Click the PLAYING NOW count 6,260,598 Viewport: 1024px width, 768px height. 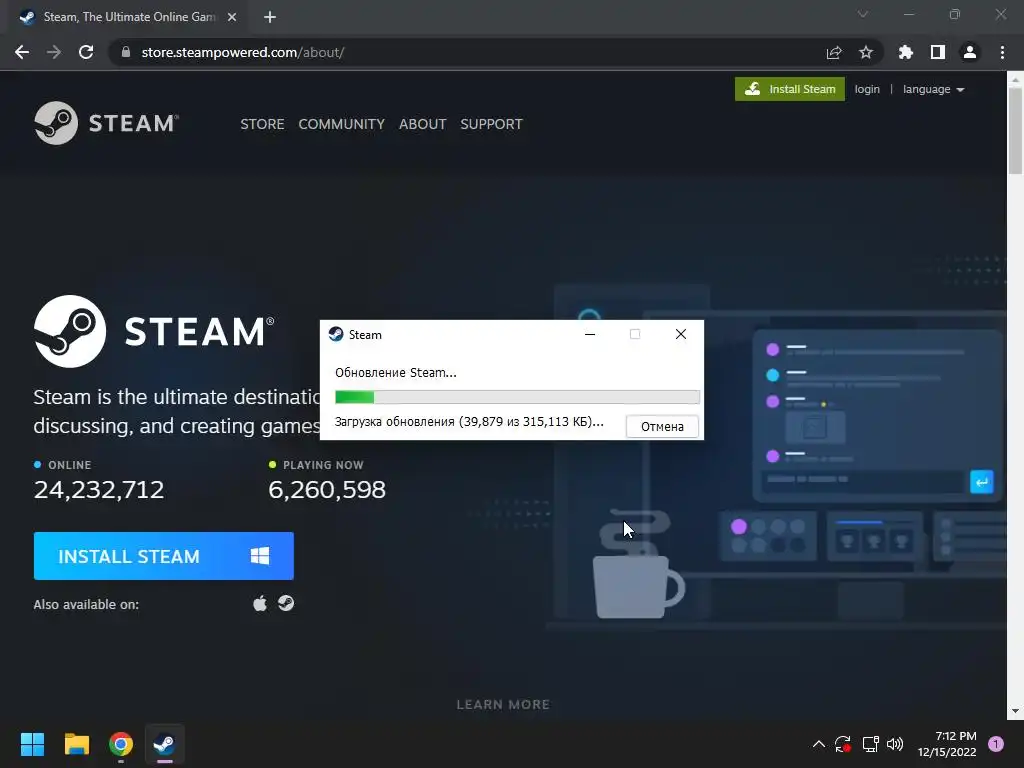tap(327, 490)
